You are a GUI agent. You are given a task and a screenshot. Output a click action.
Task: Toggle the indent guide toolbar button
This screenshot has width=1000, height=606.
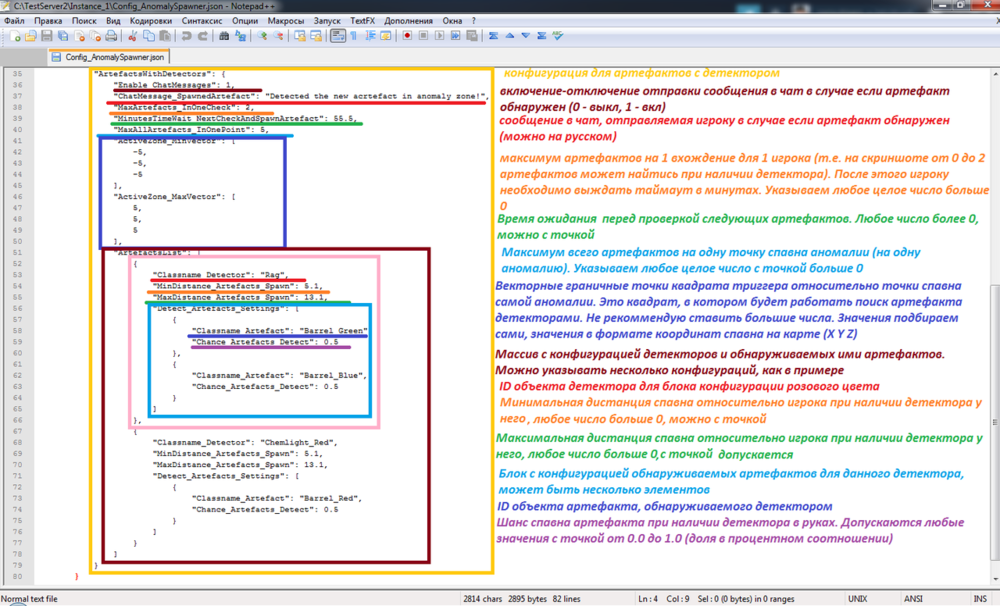pos(370,36)
